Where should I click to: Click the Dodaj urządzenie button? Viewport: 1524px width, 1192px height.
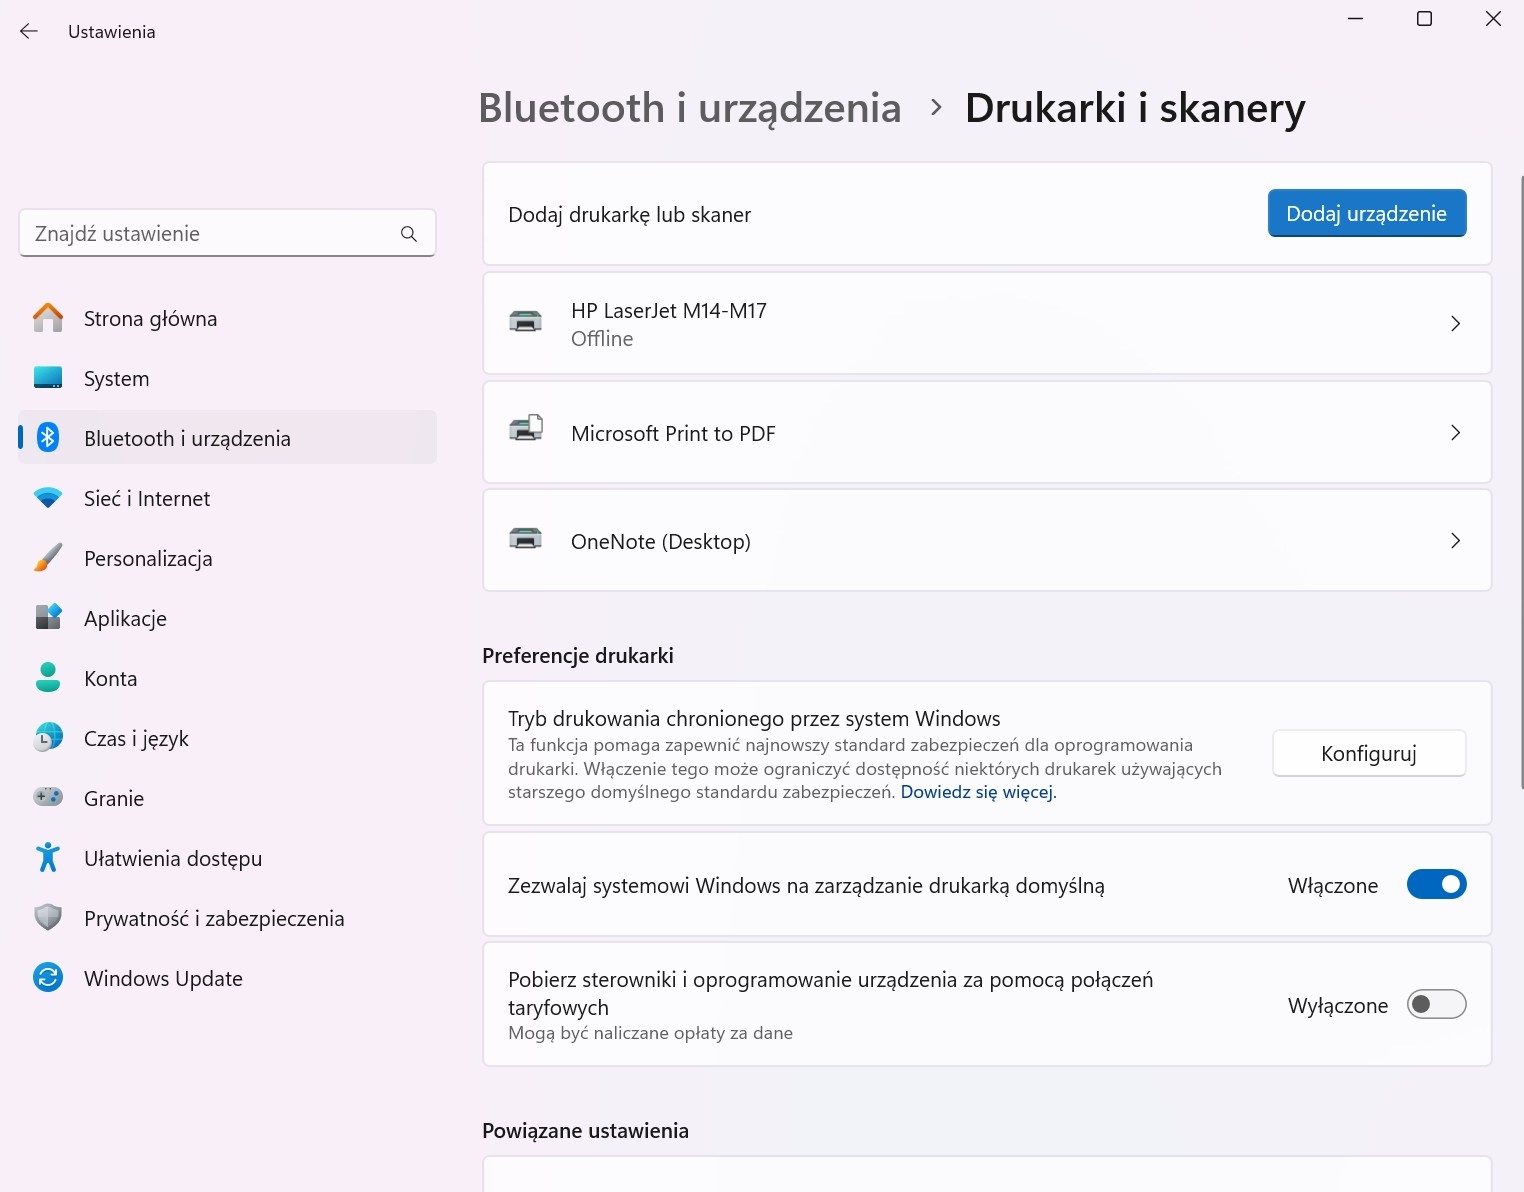click(1366, 213)
